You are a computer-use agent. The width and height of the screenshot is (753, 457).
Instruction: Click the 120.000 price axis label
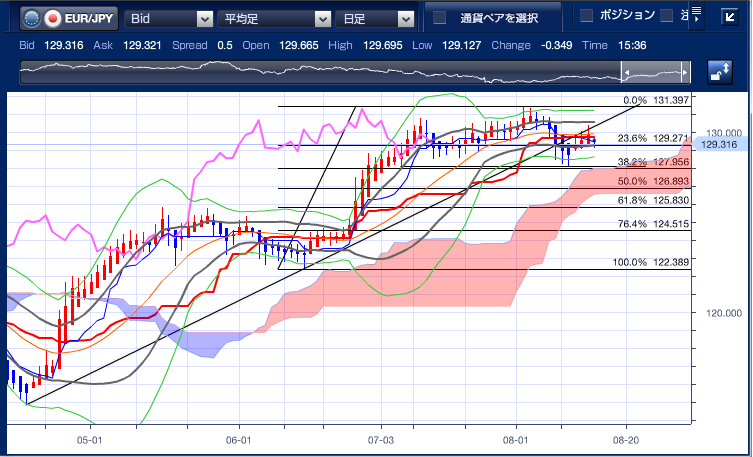(x=724, y=313)
